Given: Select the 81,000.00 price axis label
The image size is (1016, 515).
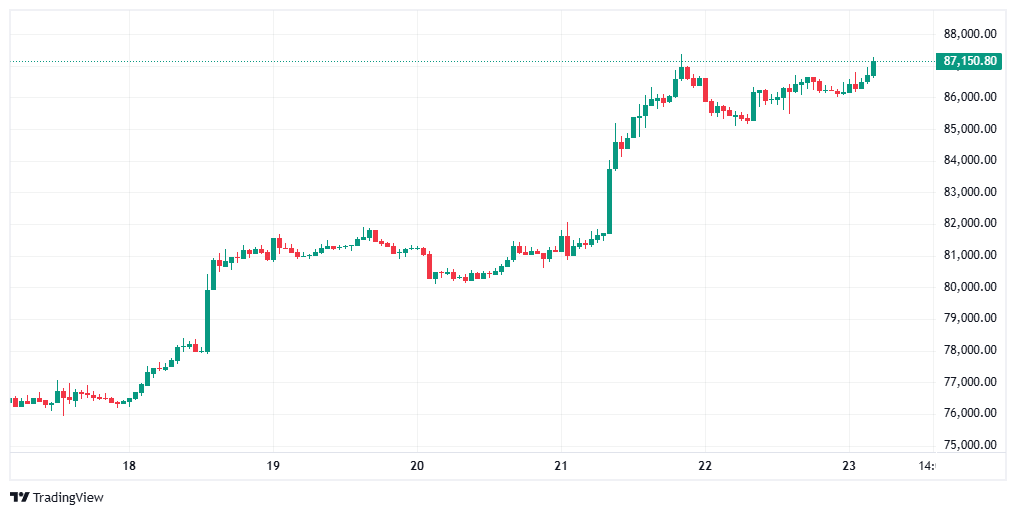Looking at the screenshot, I should point(970,255).
